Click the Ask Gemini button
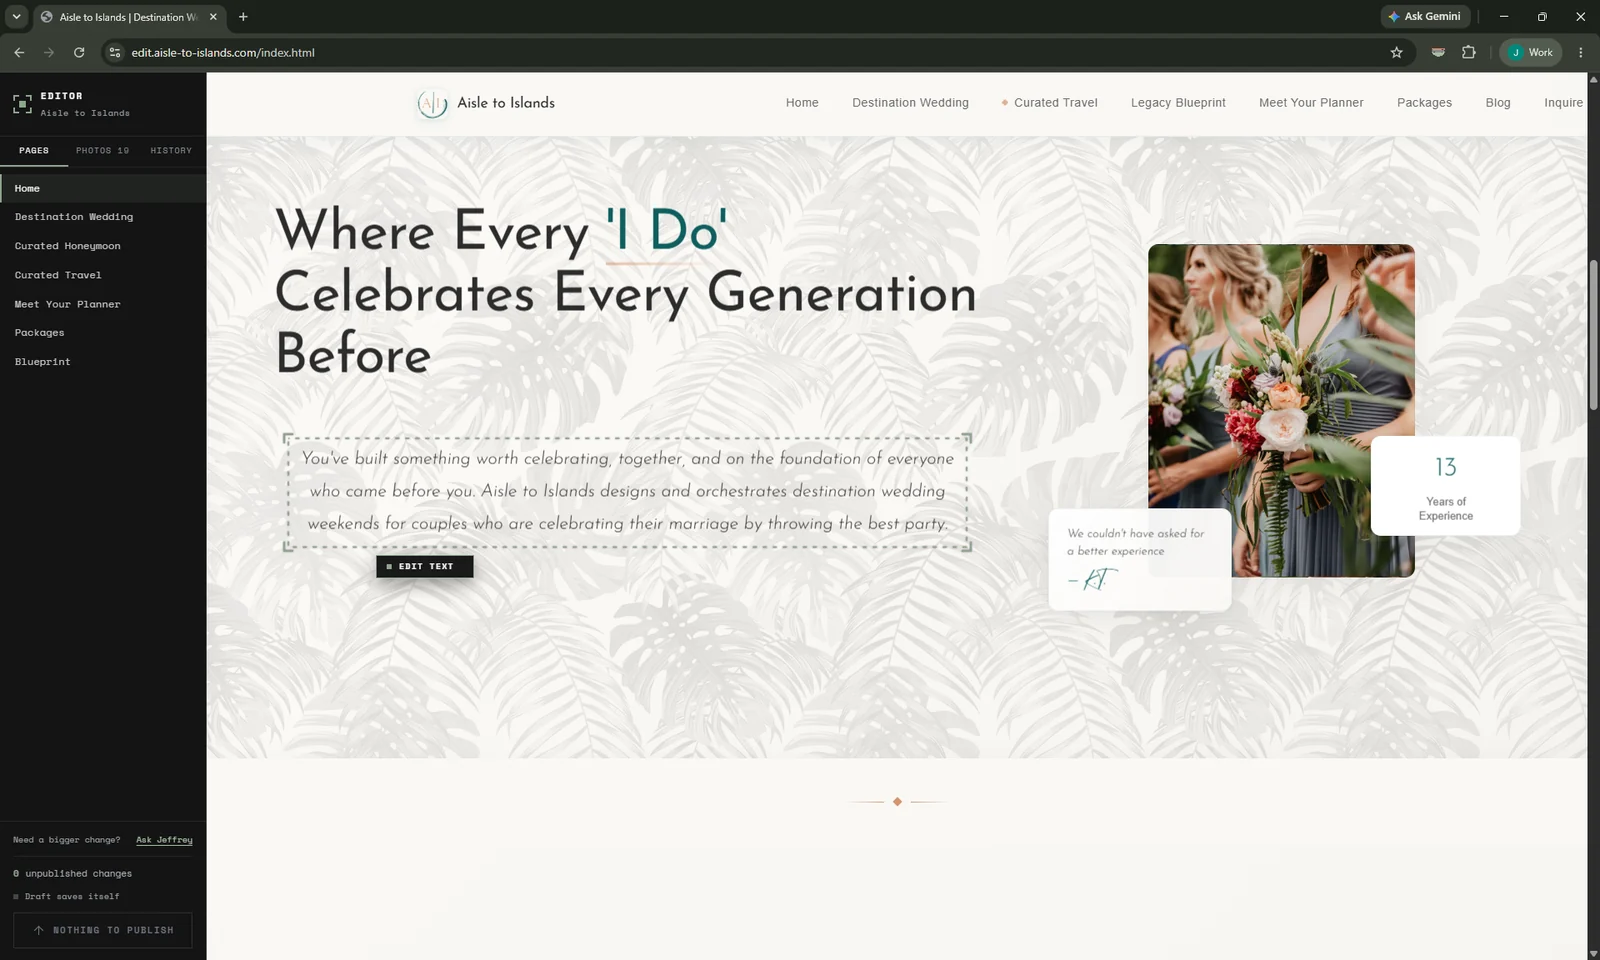Viewport: 1600px width, 960px height. point(1425,16)
